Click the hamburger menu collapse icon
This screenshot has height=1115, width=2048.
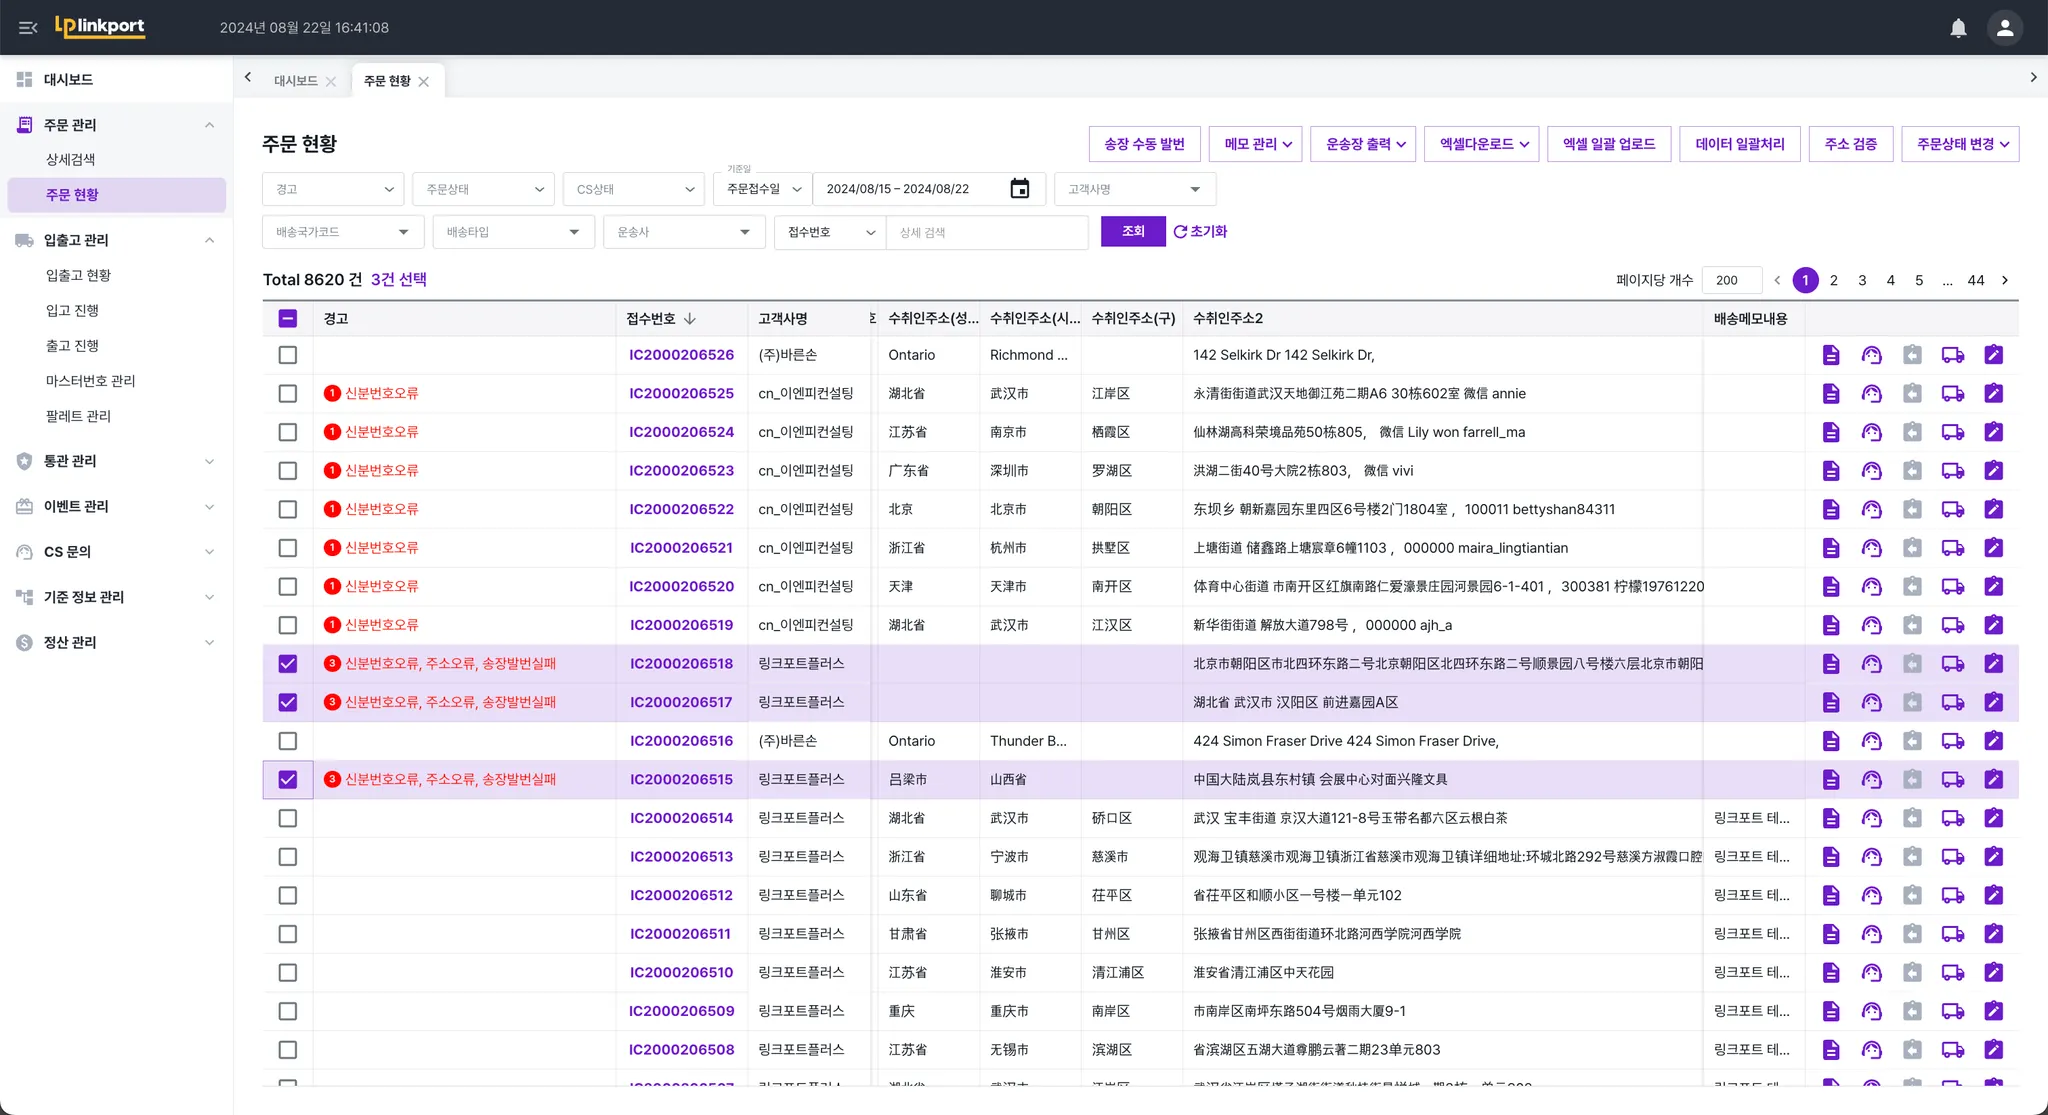coord(28,28)
